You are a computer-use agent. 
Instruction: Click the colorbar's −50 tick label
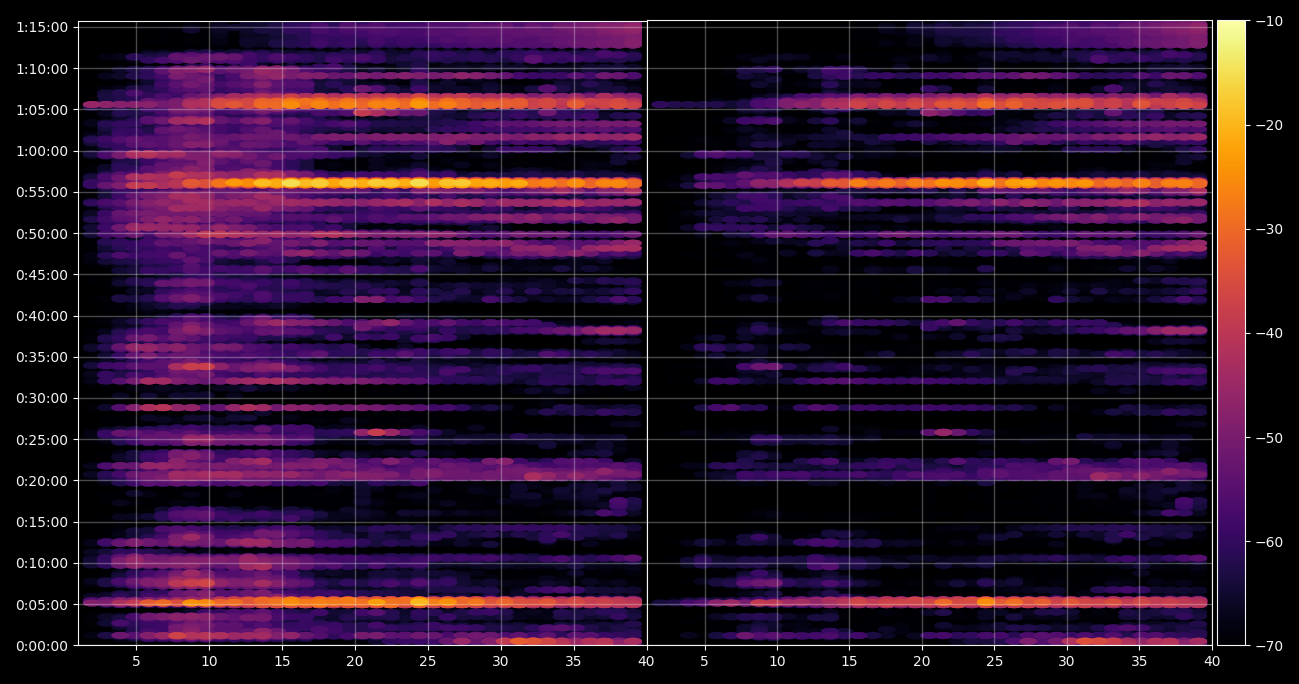1268,438
